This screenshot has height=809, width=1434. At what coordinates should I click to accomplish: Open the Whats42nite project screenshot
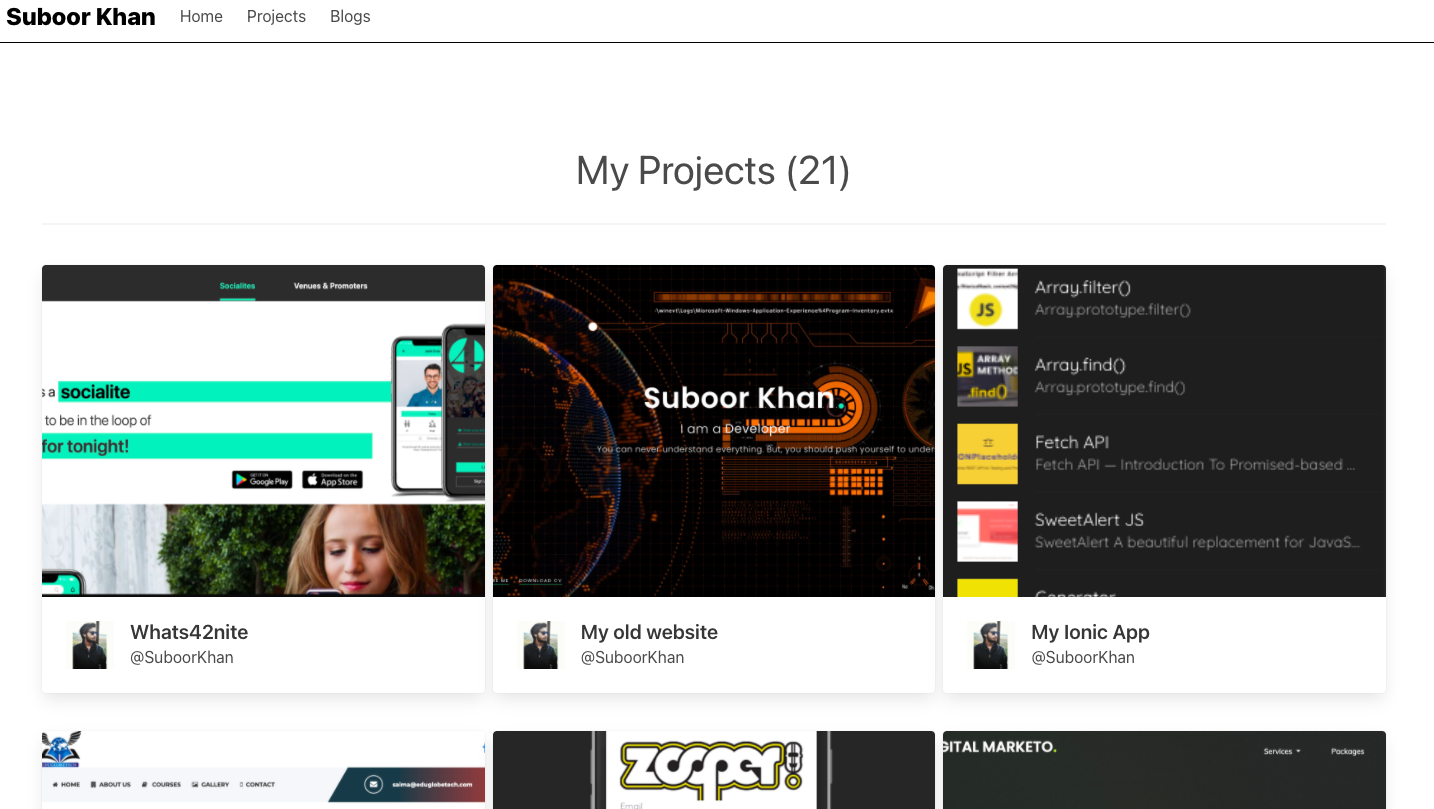coord(263,431)
